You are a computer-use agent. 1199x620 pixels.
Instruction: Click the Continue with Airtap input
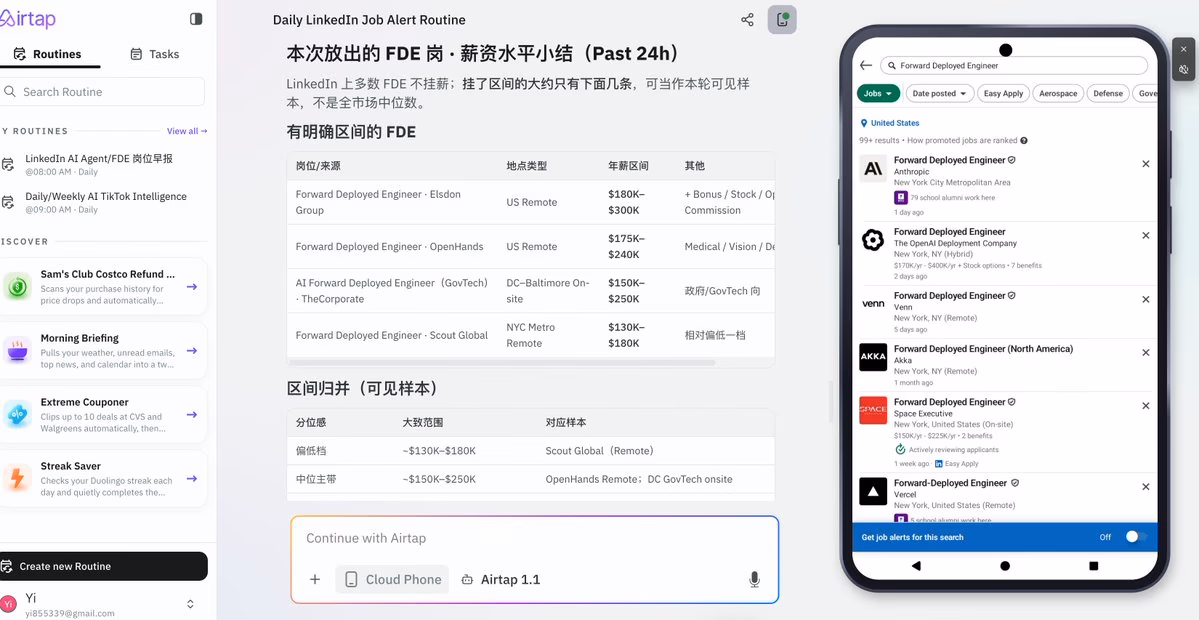click(x=534, y=538)
